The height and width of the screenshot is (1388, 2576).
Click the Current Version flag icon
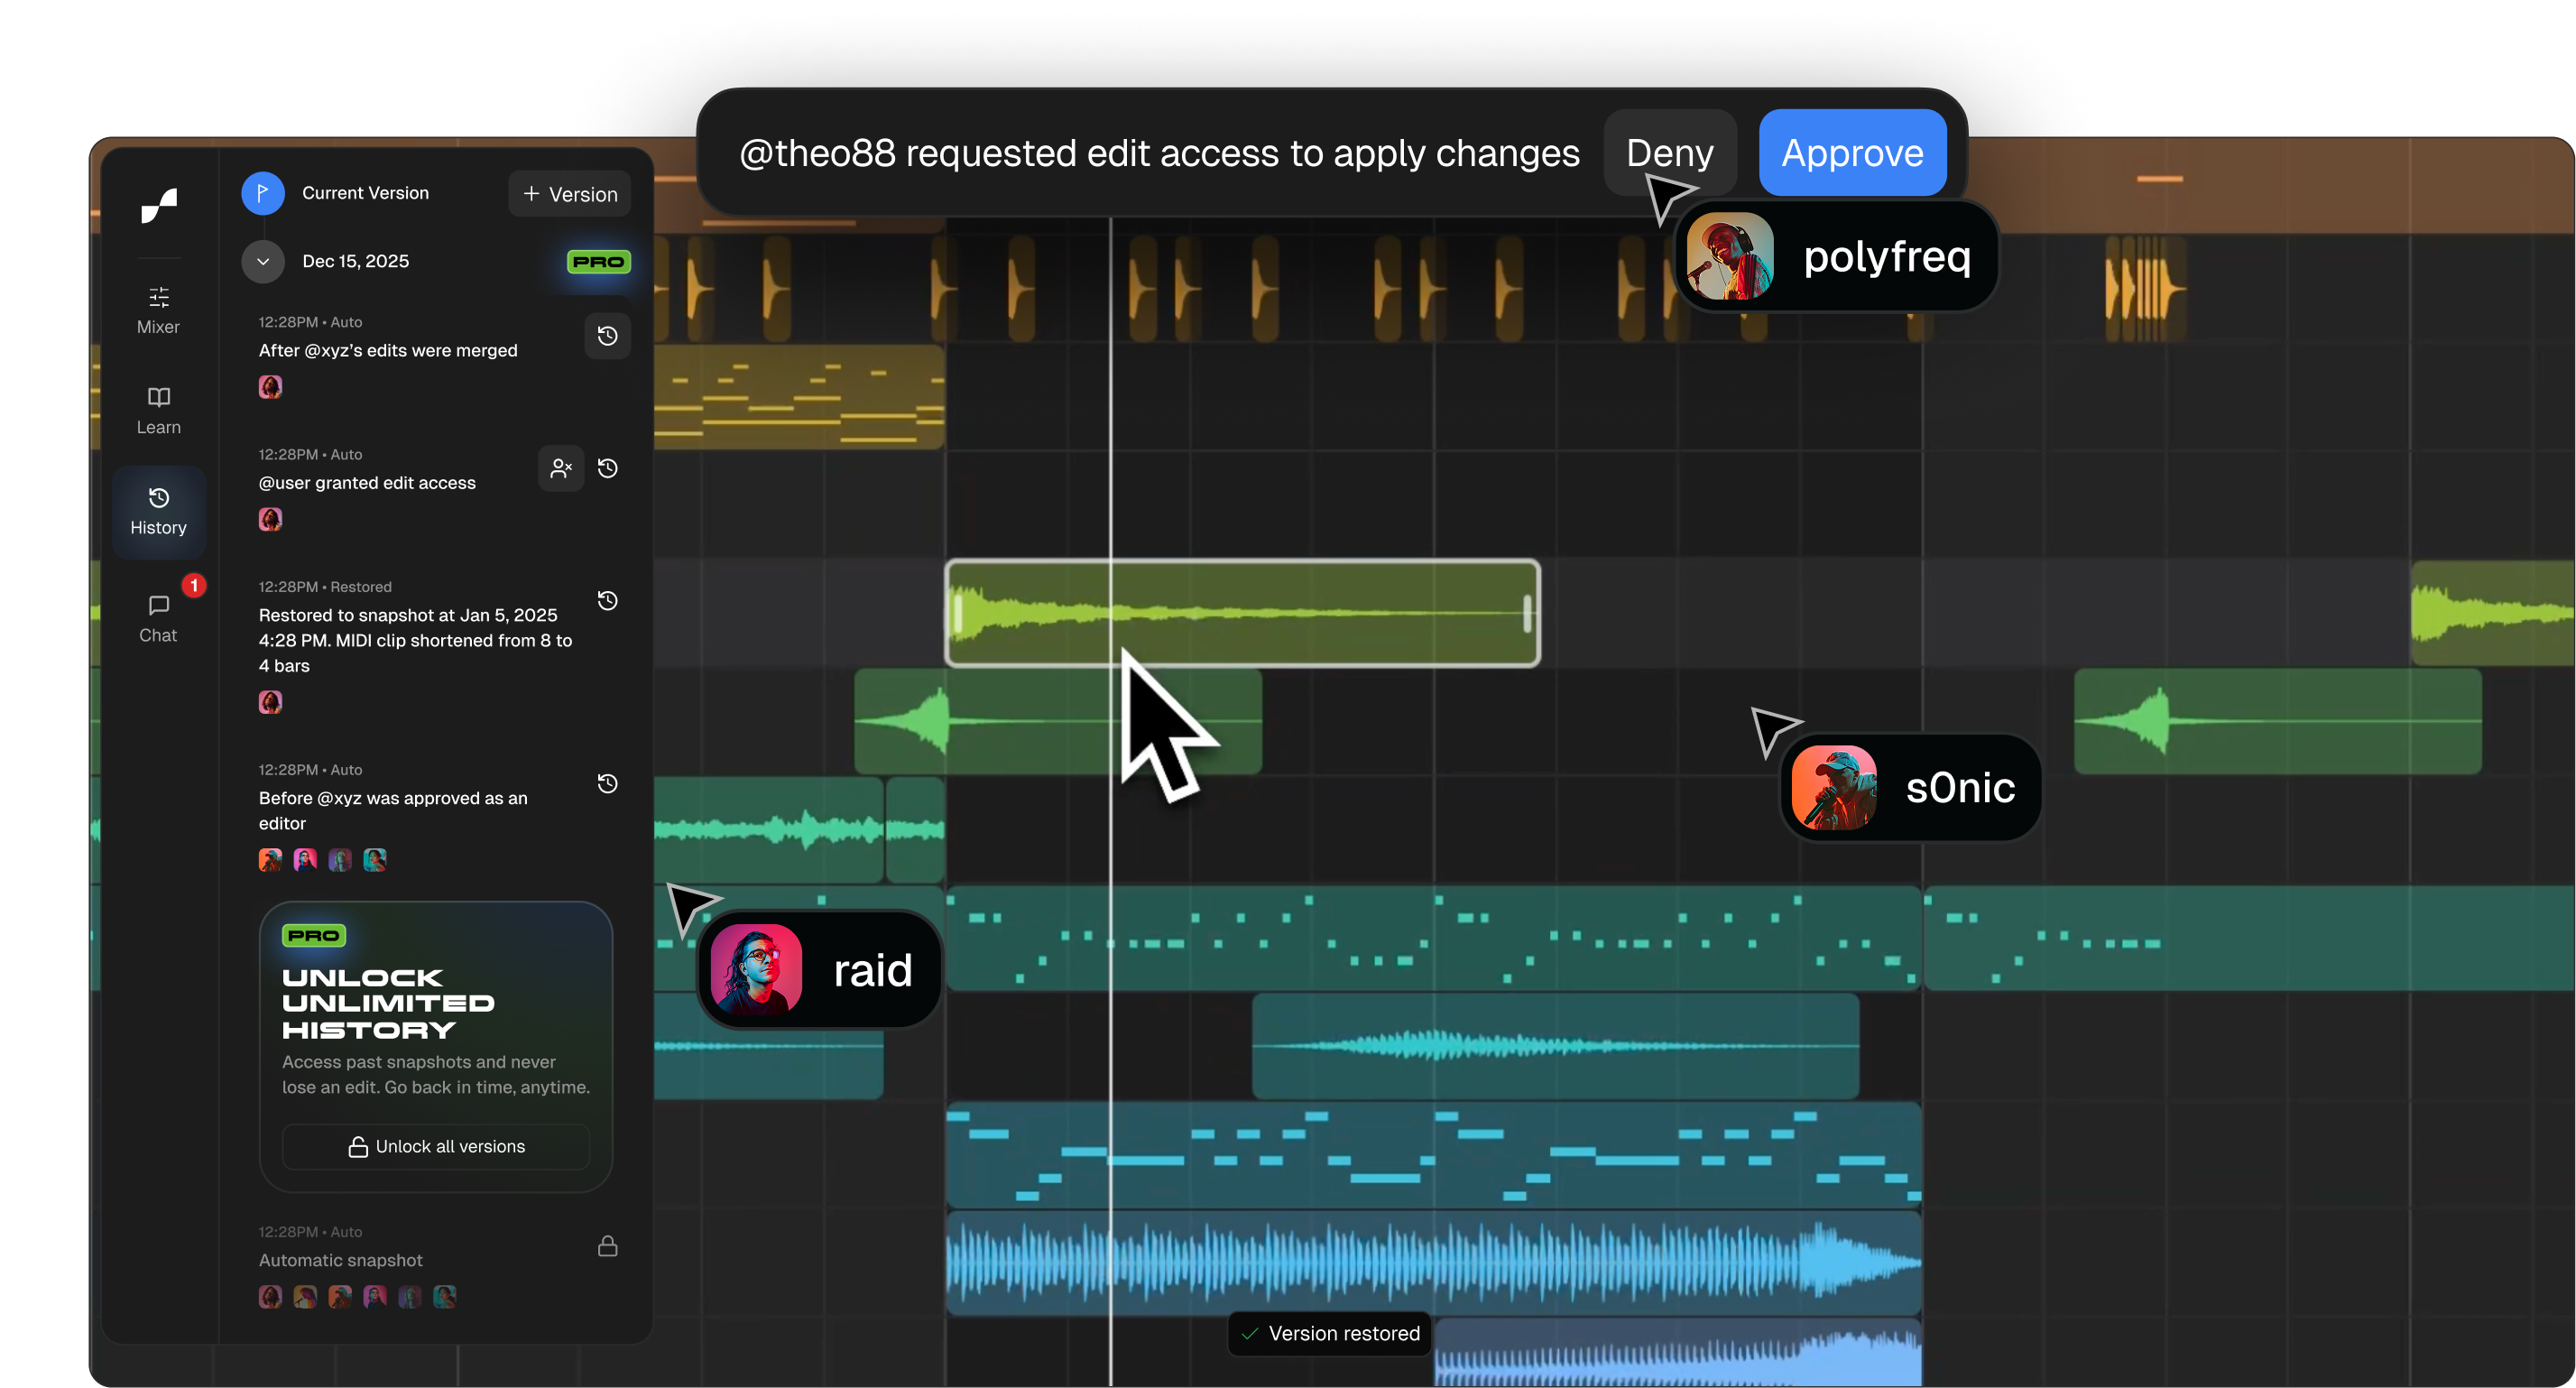click(263, 193)
